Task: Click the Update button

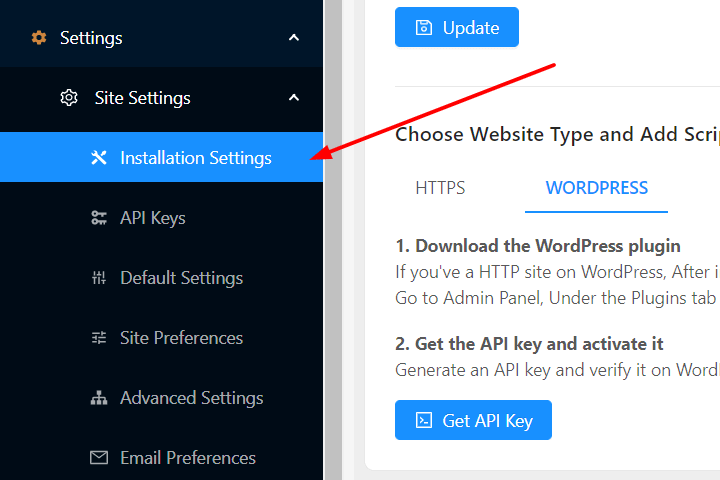Action: point(457,27)
